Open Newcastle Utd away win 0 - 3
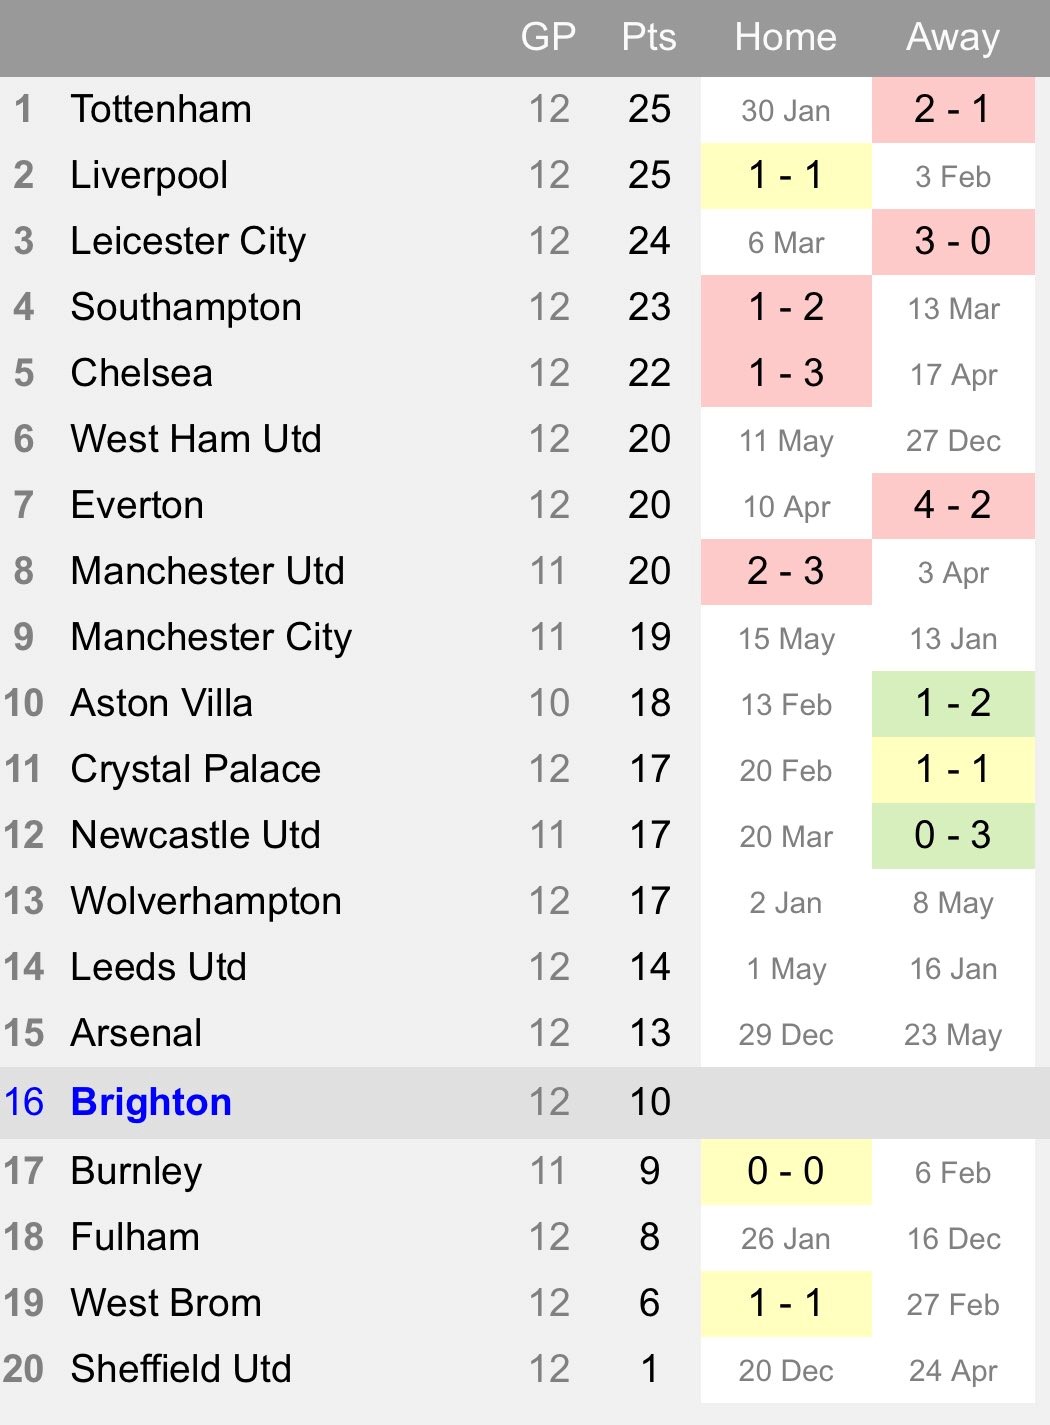The height and width of the screenshot is (1425, 1050). point(953,836)
